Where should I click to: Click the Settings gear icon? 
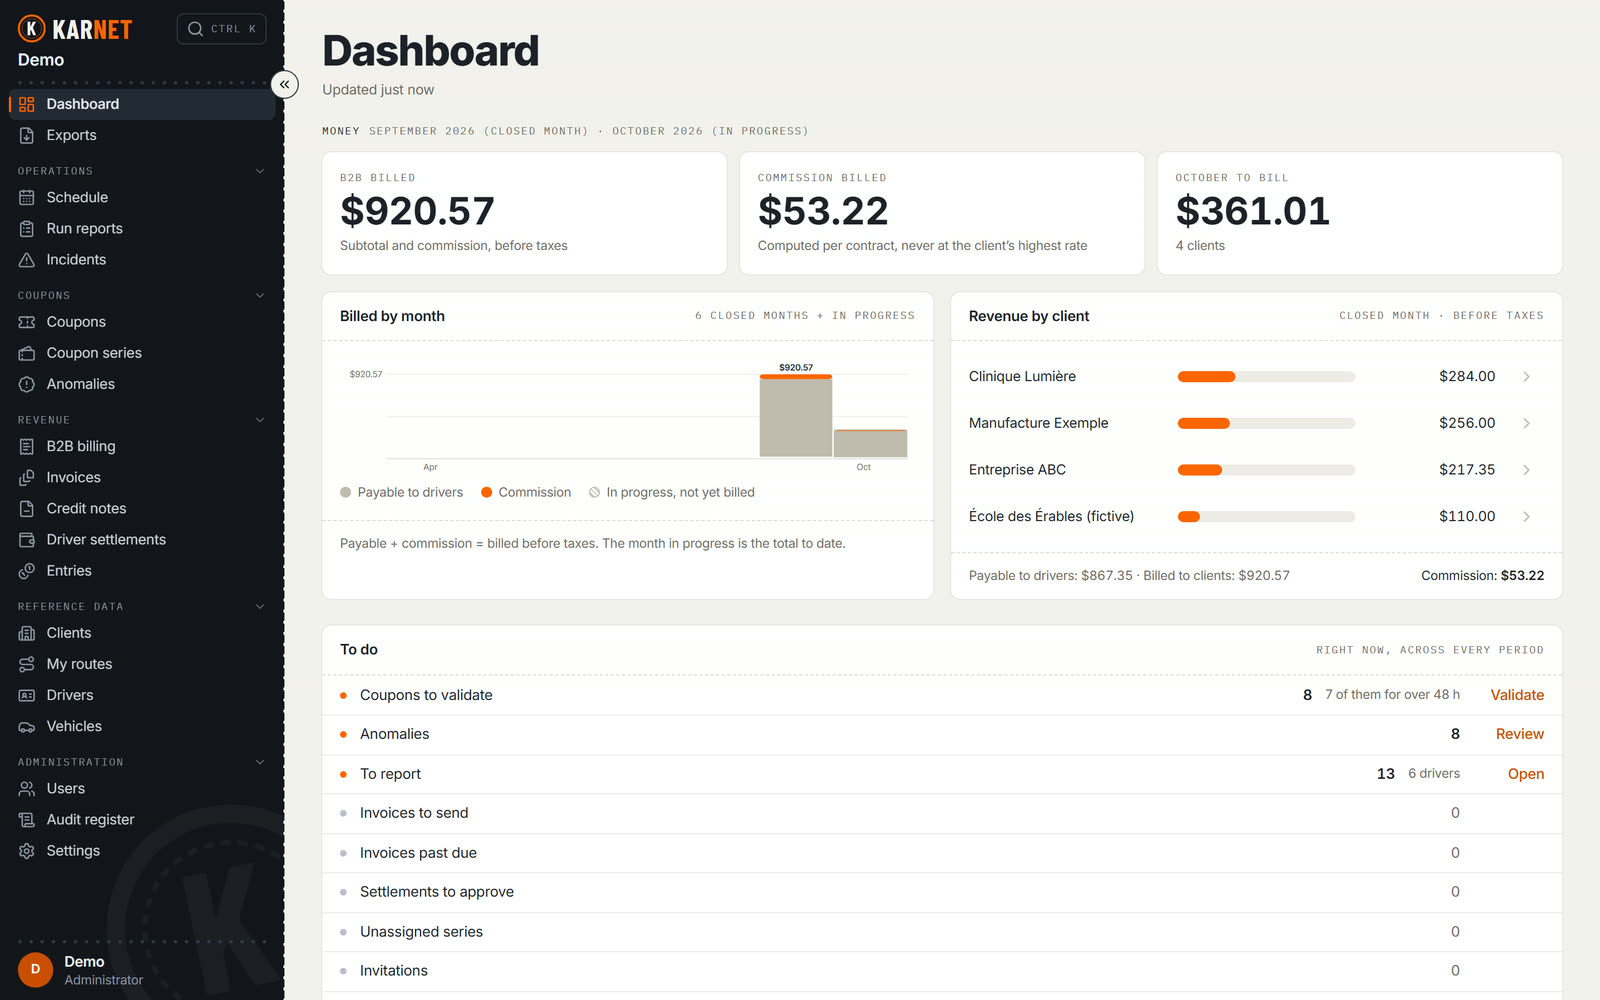pos(27,850)
